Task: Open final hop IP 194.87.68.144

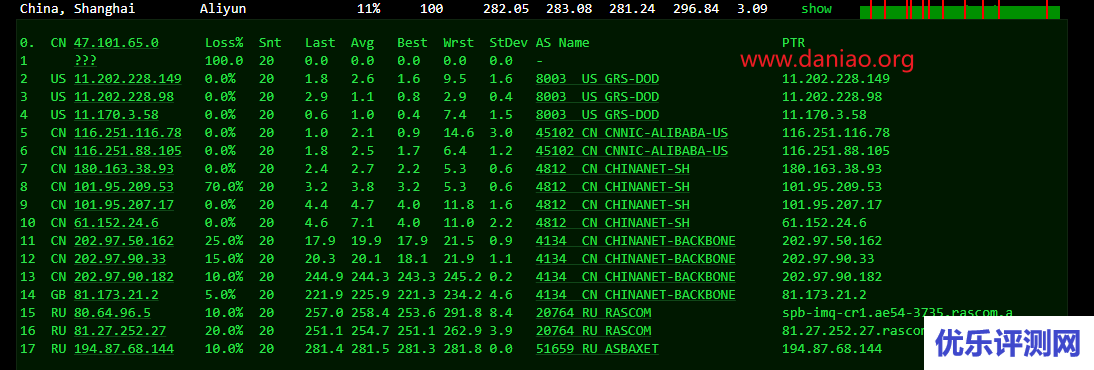Action: point(123,348)
